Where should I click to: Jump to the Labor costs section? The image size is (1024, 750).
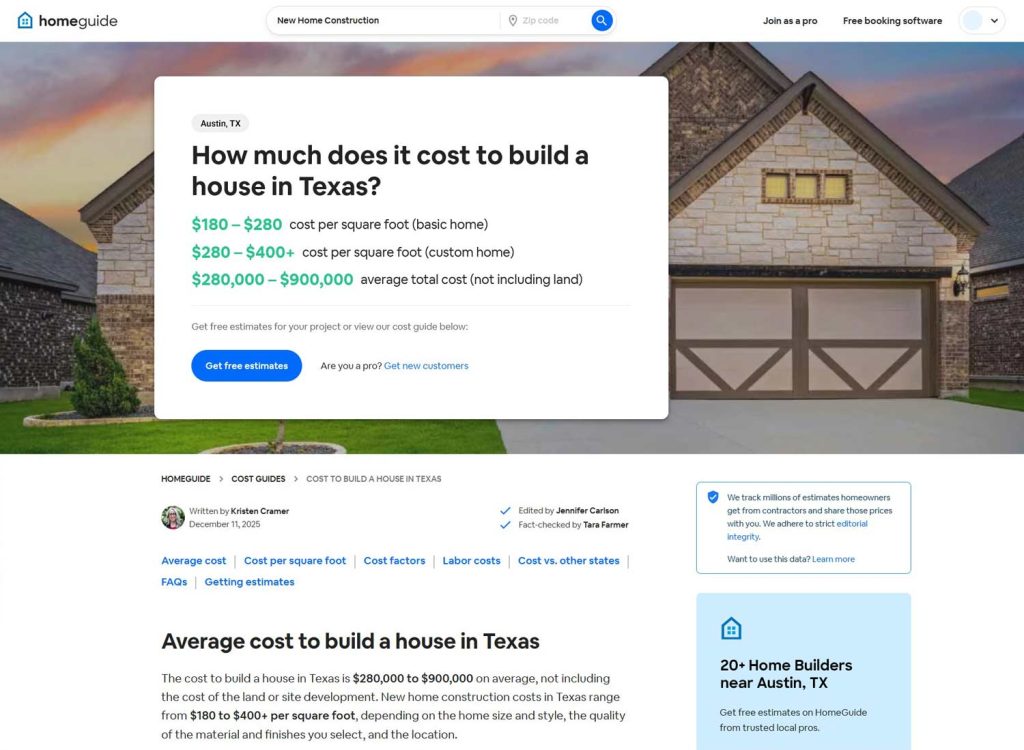(471, 561)
